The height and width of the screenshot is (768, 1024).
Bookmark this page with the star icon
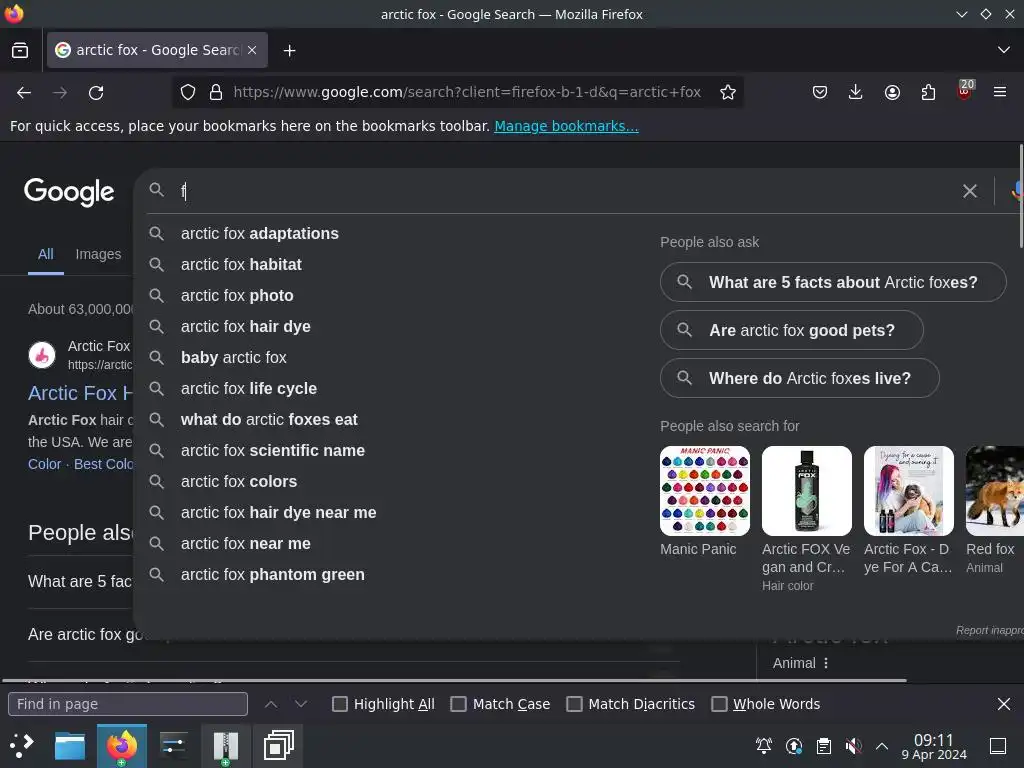[728, 93]
